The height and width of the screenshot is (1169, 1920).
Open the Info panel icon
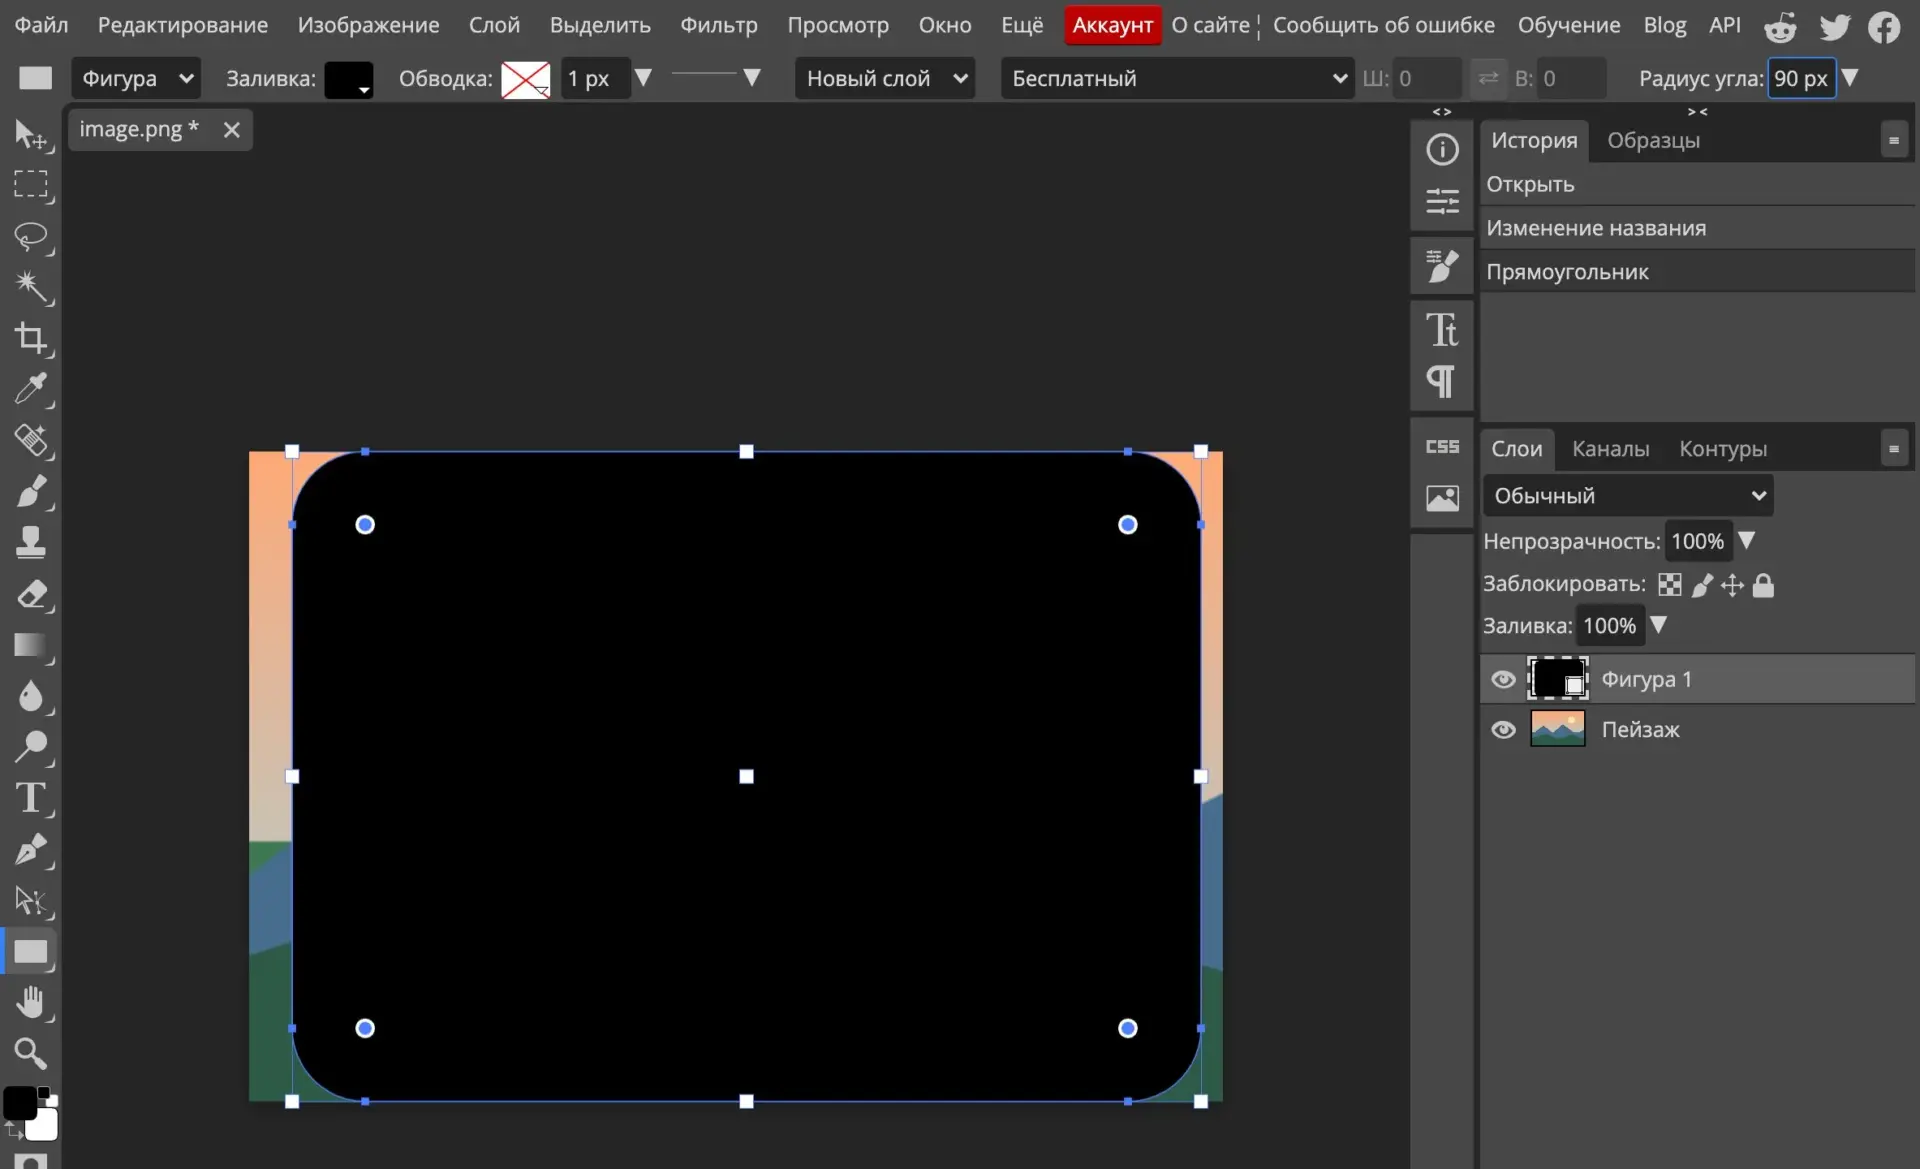pos(1442,150)
